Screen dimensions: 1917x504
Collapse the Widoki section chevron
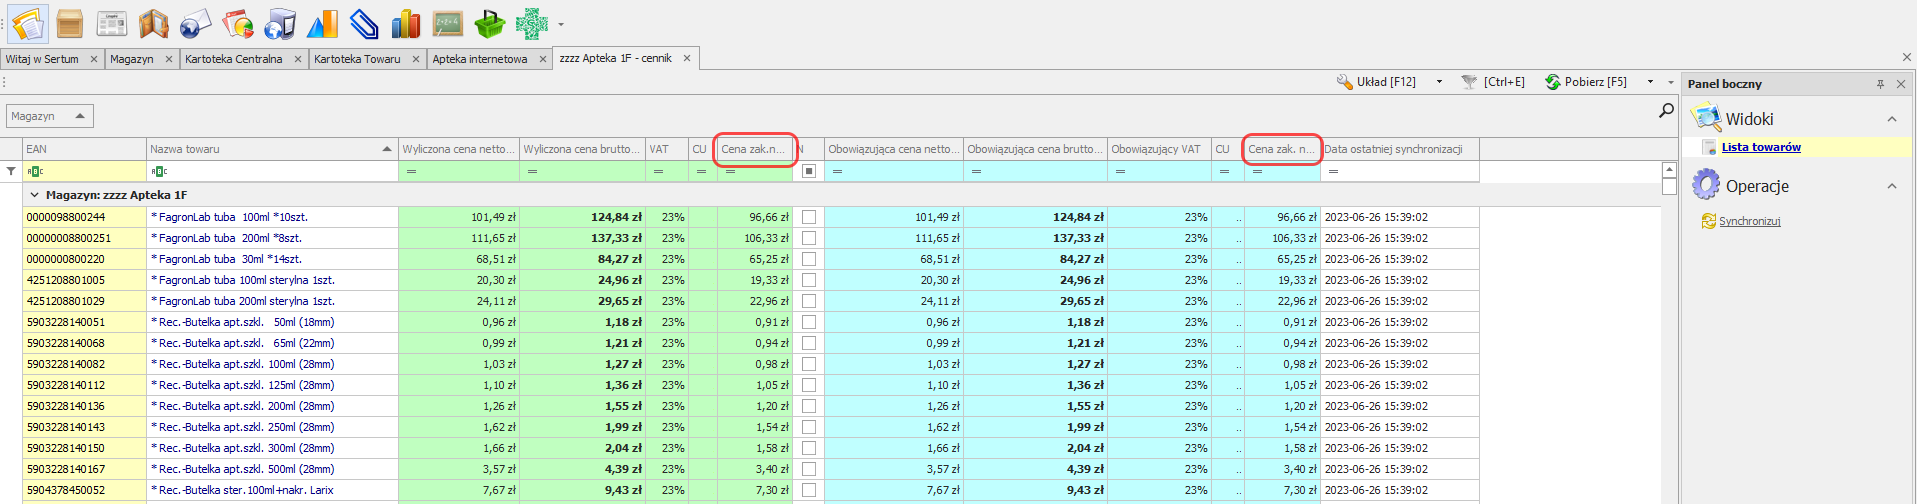tap(1892, 119)
